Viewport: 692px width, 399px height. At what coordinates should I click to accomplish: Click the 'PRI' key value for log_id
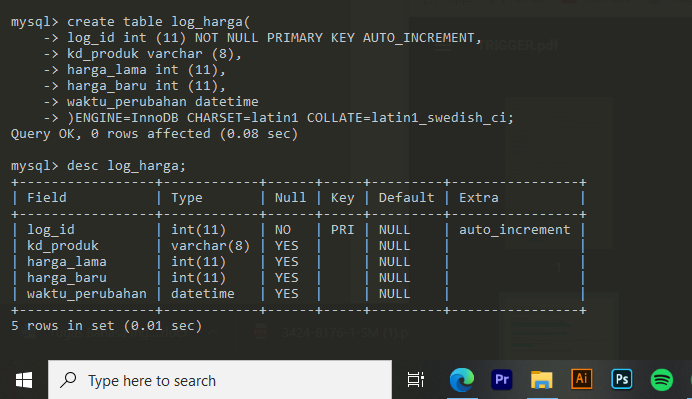click(342, 230)
